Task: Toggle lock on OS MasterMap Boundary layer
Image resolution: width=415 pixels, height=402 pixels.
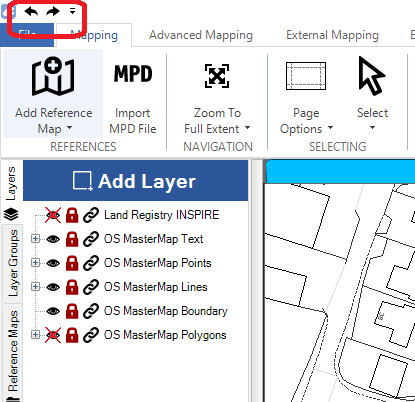Action: [x=72, y=311]
